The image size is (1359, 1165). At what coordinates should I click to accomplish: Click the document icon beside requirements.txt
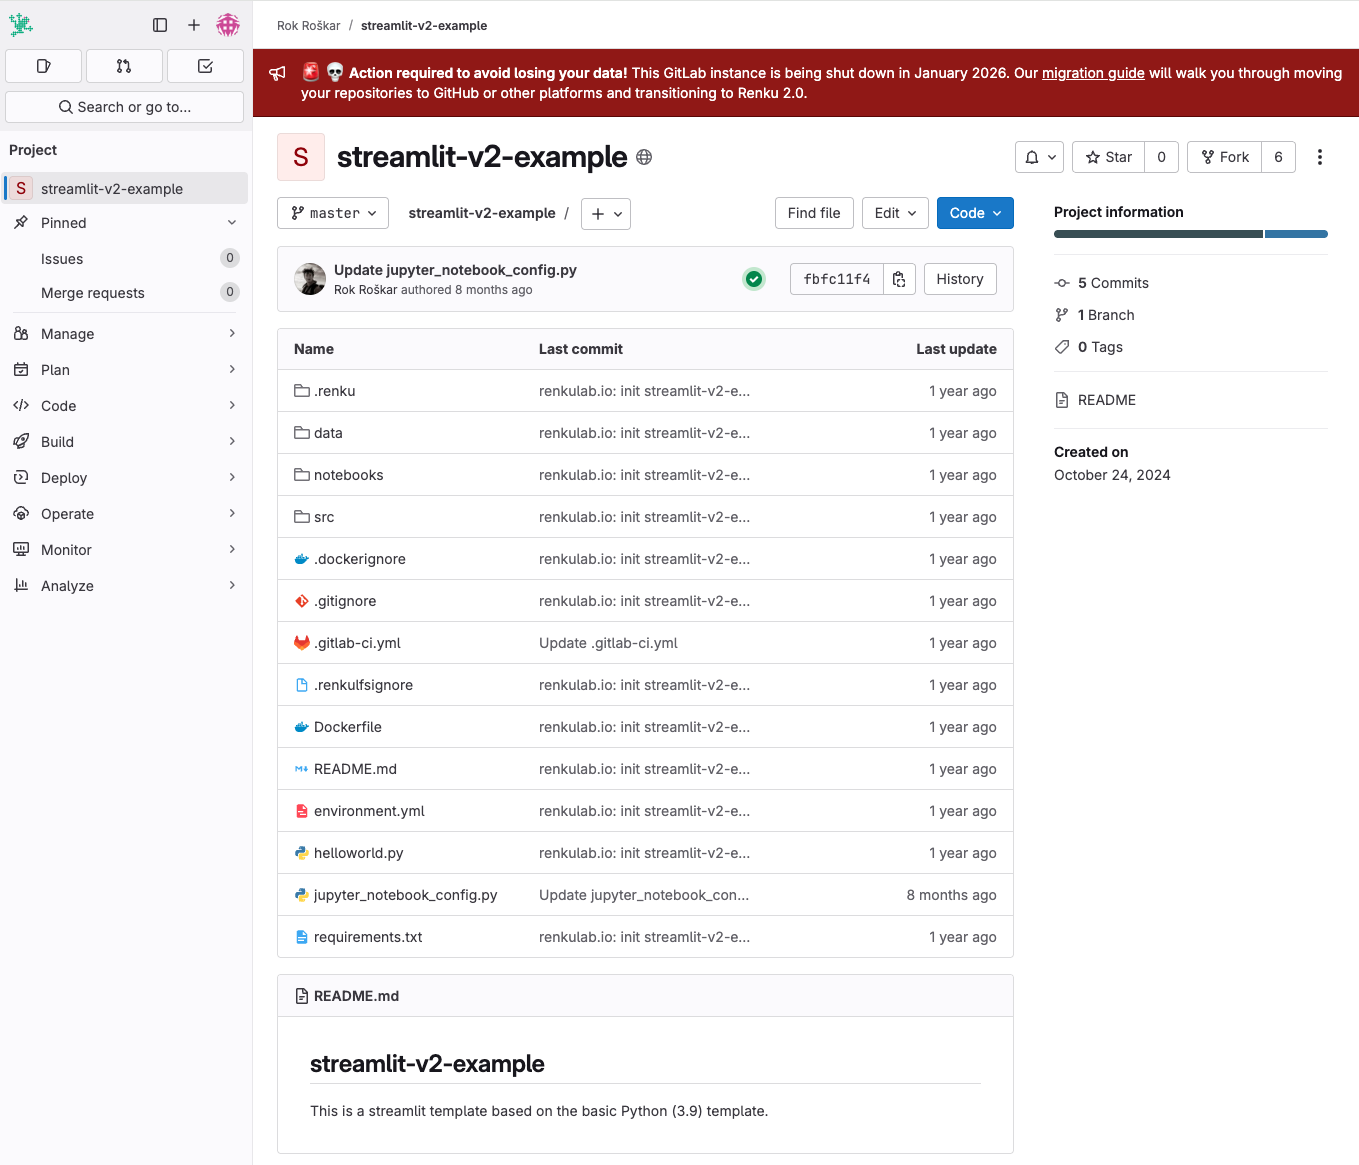302,937
